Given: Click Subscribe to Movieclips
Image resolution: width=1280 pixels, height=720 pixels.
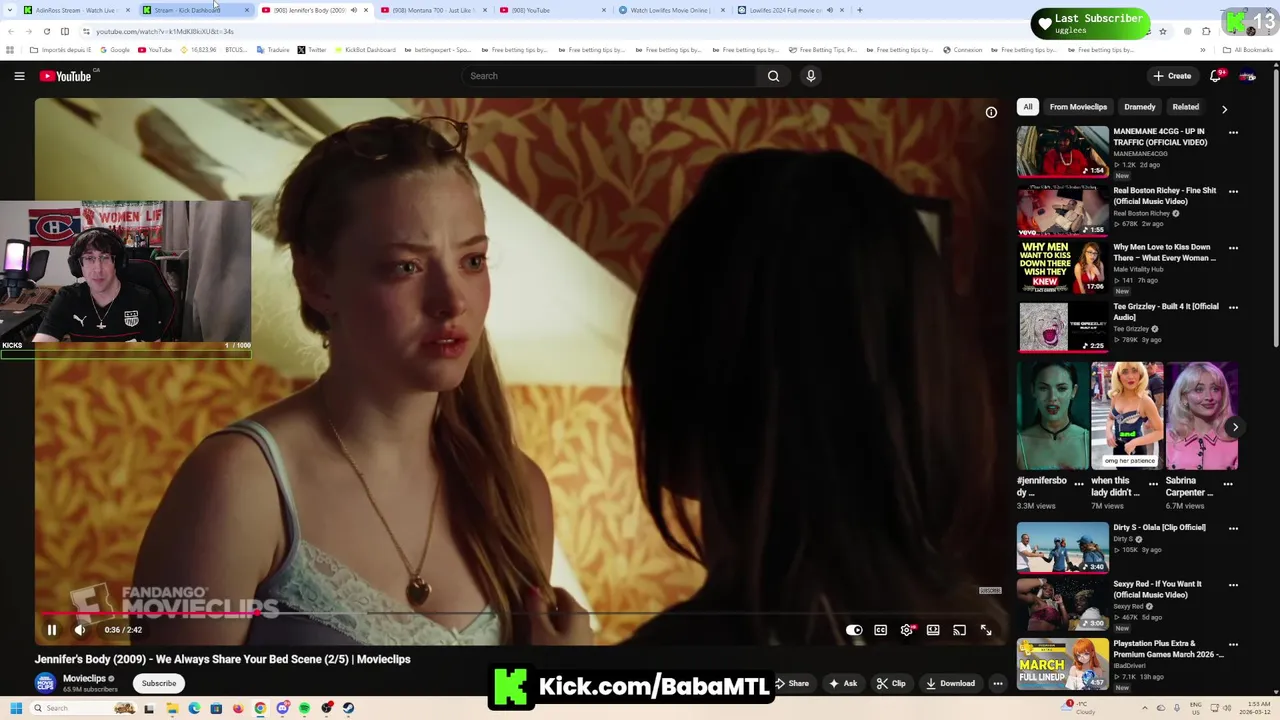Looking at the screenshot, I should 159,683.
